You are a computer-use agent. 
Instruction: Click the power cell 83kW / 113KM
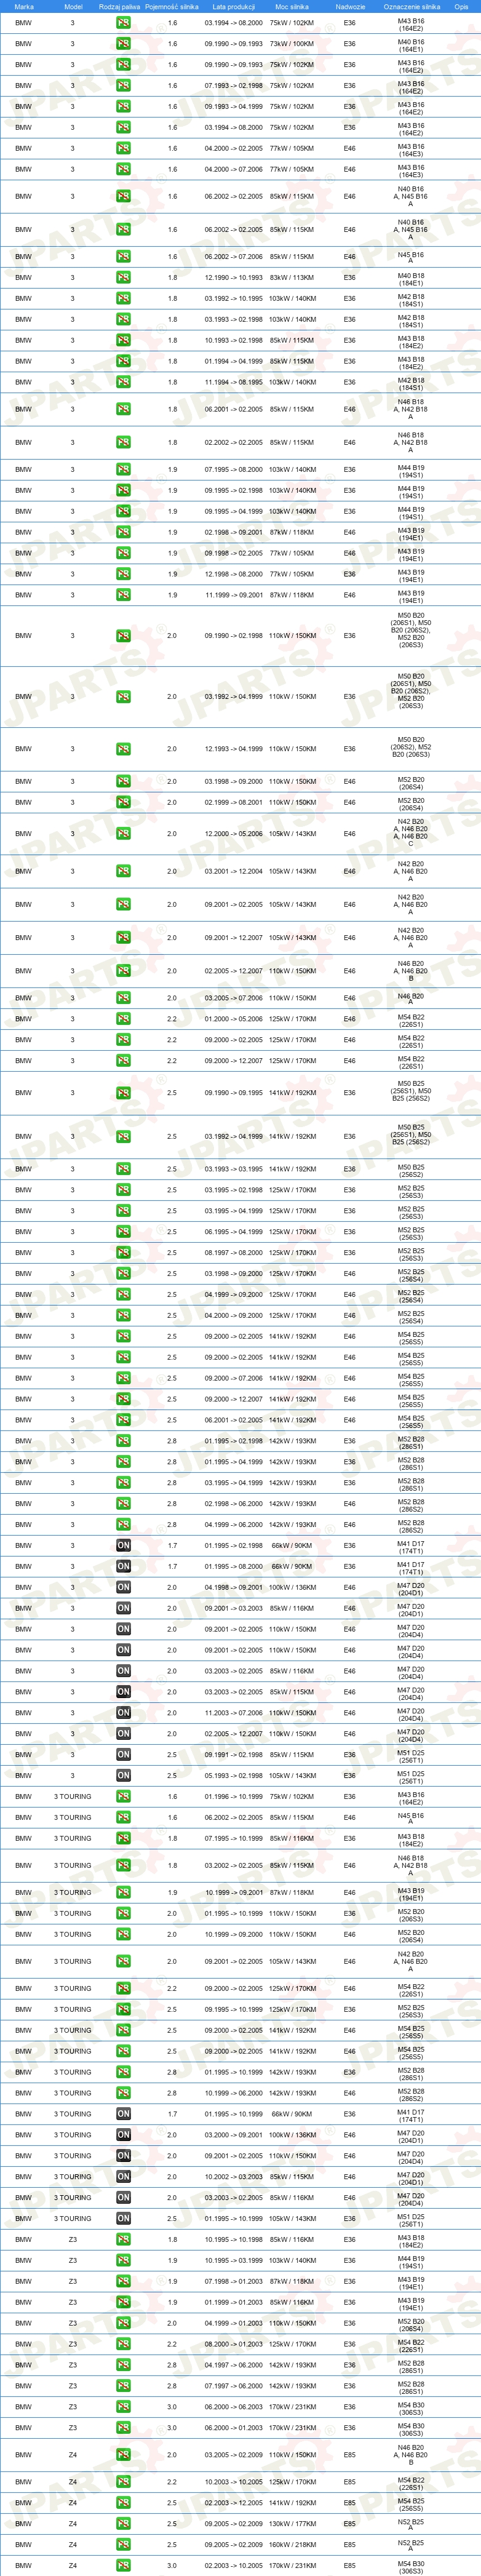pos(292,278)
